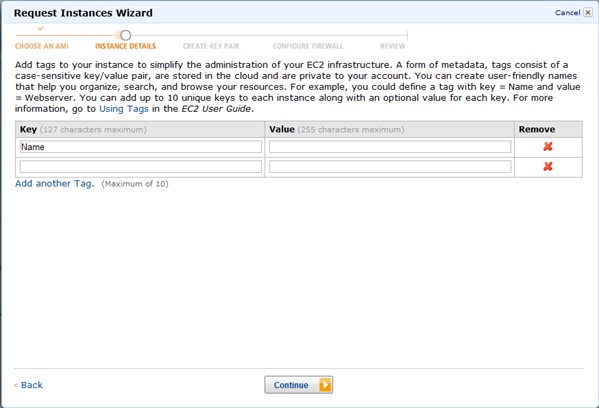This screenshot has width=599, height=408.
Task: Open the Using Tags link
Action: (124, 109)
